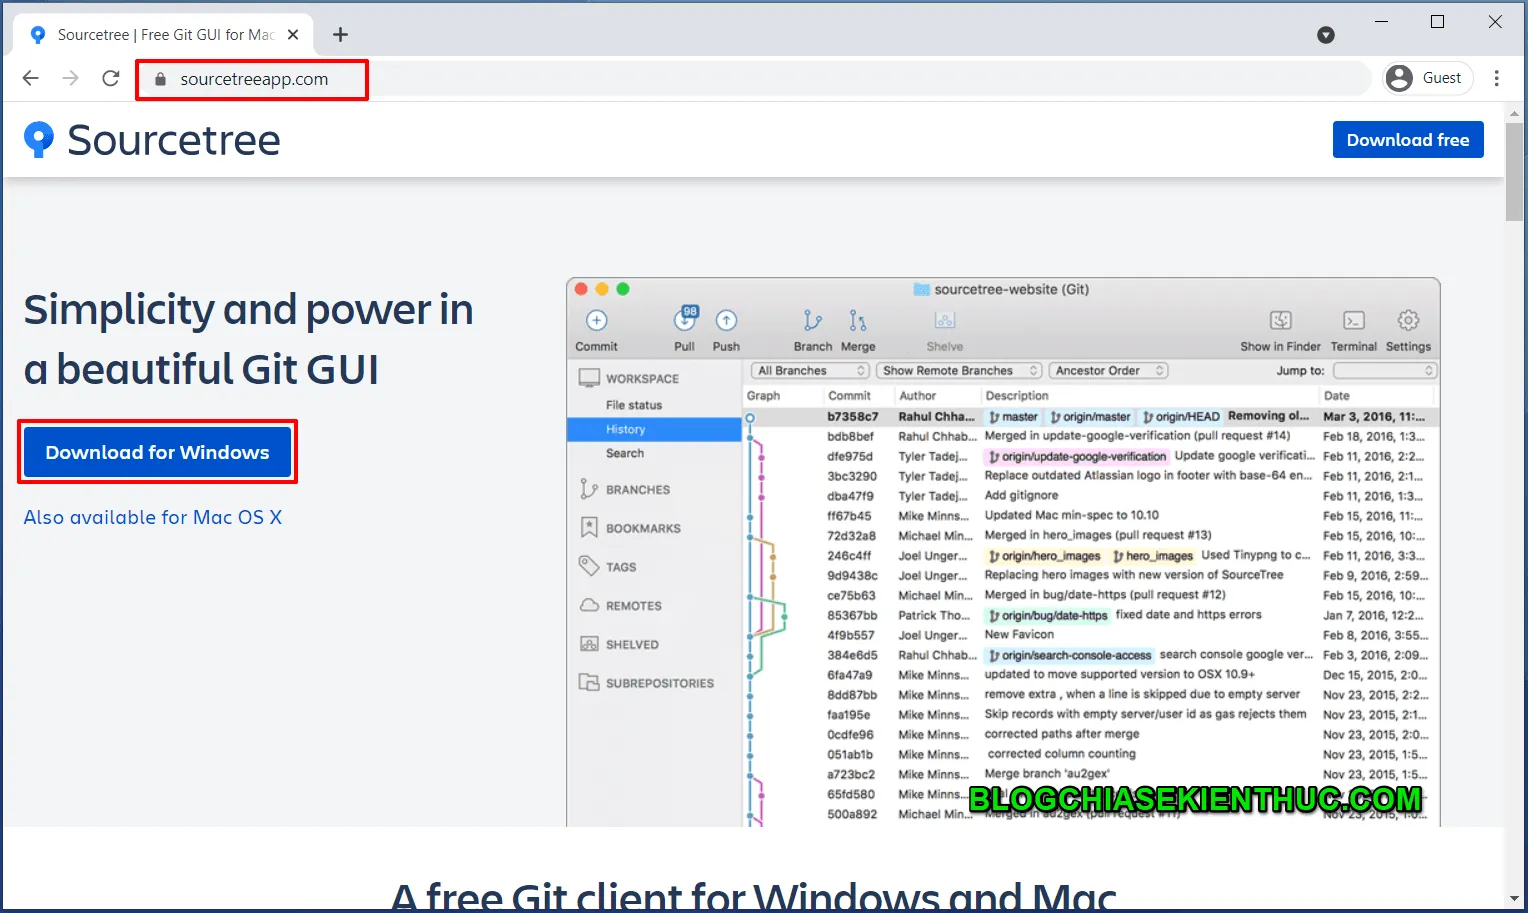Open the Mac OS X download link
The image size is (1528, 913).
pyautogui.click(x=153, y=517)
